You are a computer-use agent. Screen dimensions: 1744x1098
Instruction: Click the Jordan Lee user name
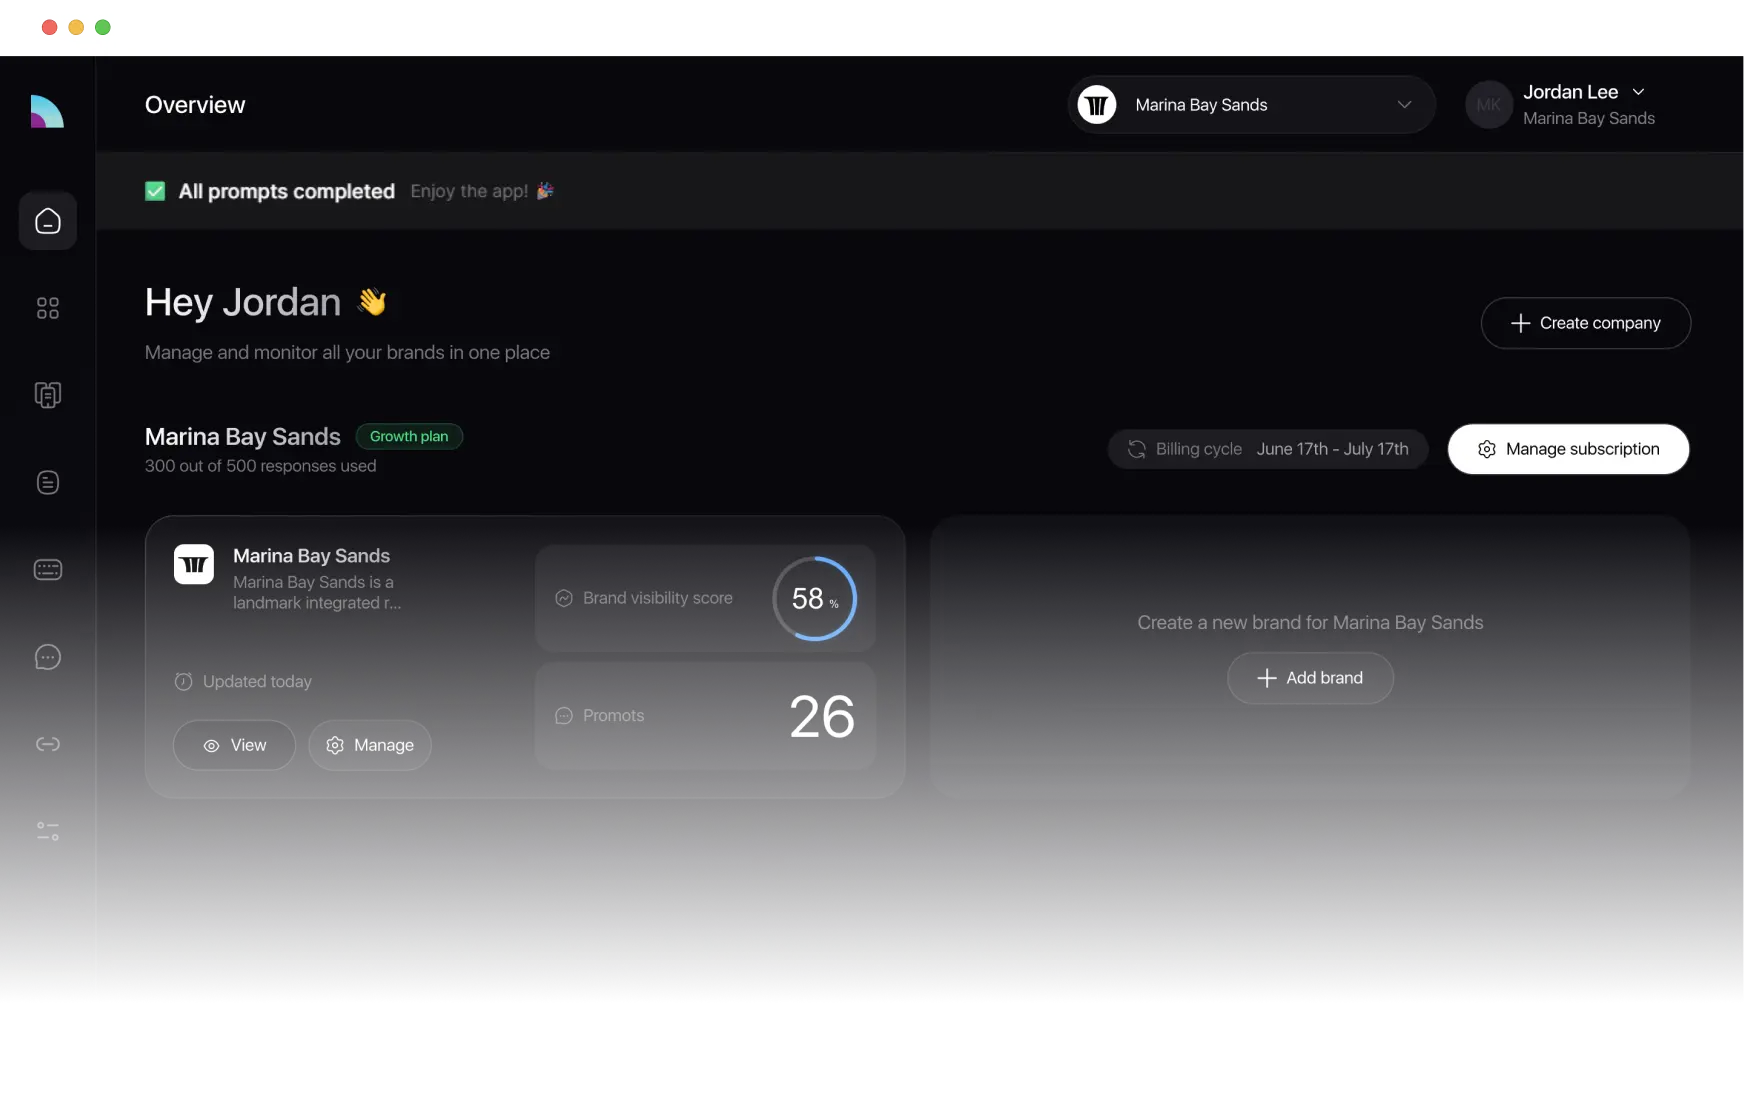pos(1570,92)
